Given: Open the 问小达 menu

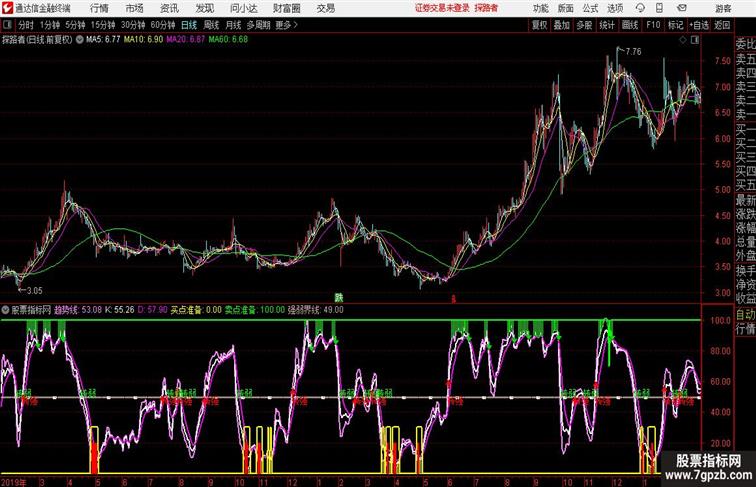Looking at the screenshot, I should pyautogui.click(x=243, y=8).
